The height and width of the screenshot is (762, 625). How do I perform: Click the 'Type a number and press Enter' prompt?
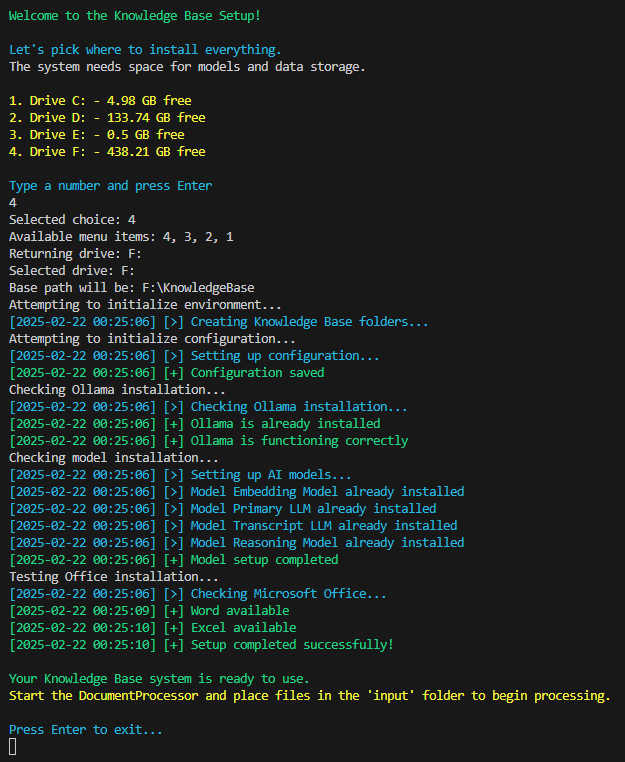point(110,185)
